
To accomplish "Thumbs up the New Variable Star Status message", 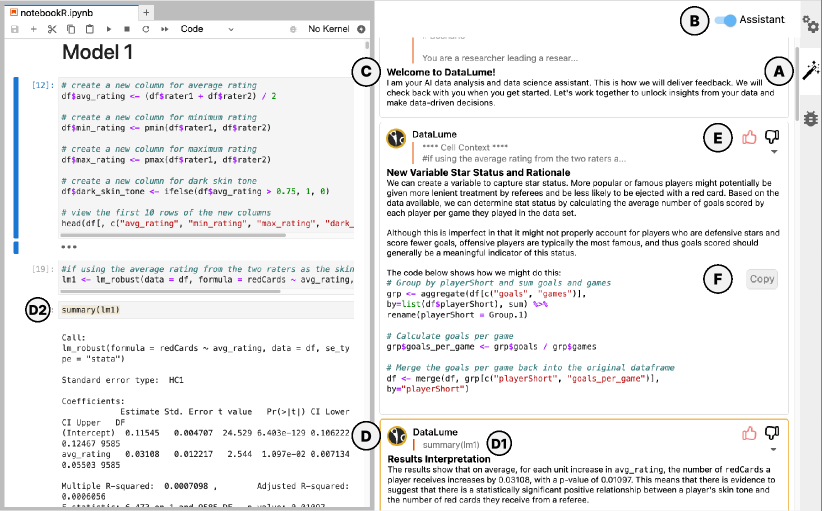I will click(749, 138).
